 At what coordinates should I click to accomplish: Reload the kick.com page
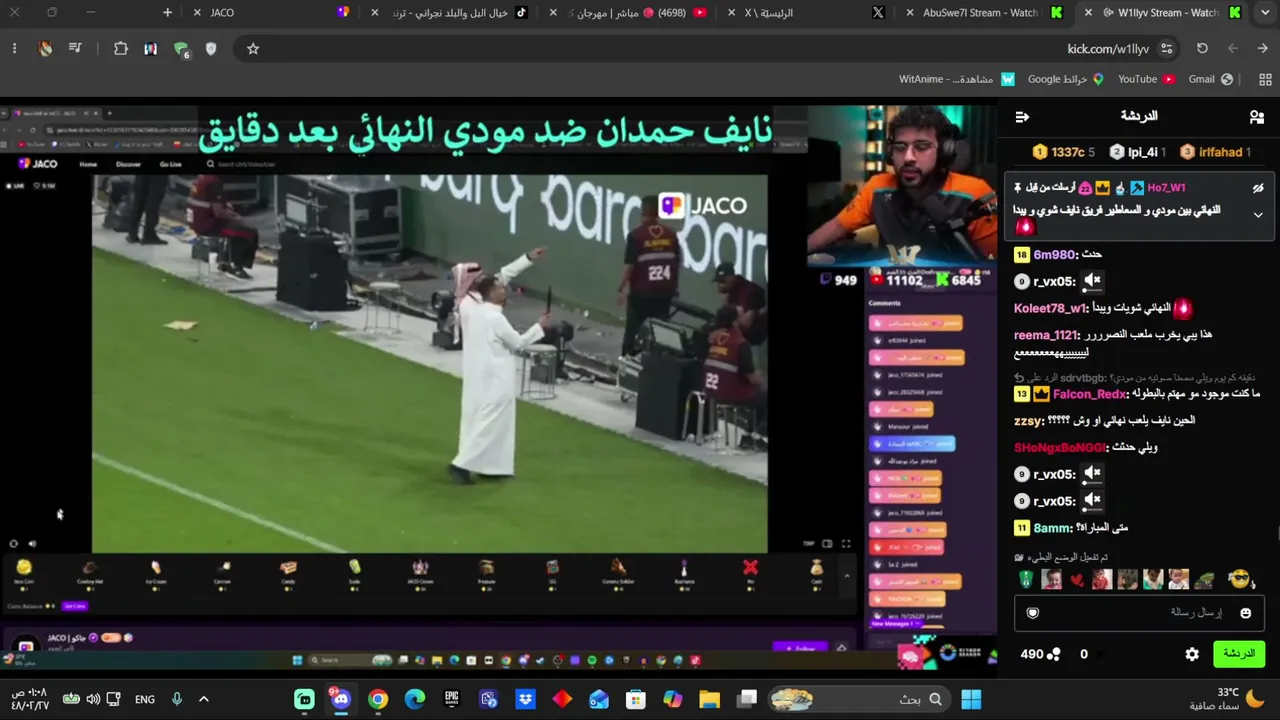point(1202,48)
